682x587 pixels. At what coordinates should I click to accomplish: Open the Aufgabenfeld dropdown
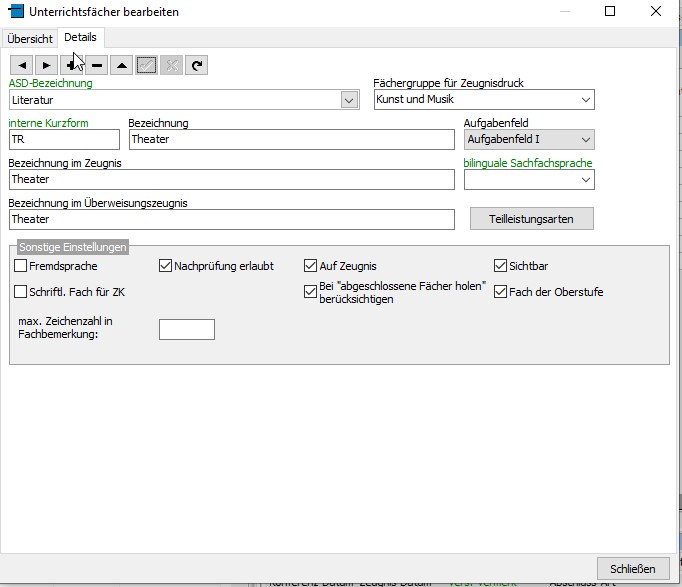click(585, 140)
